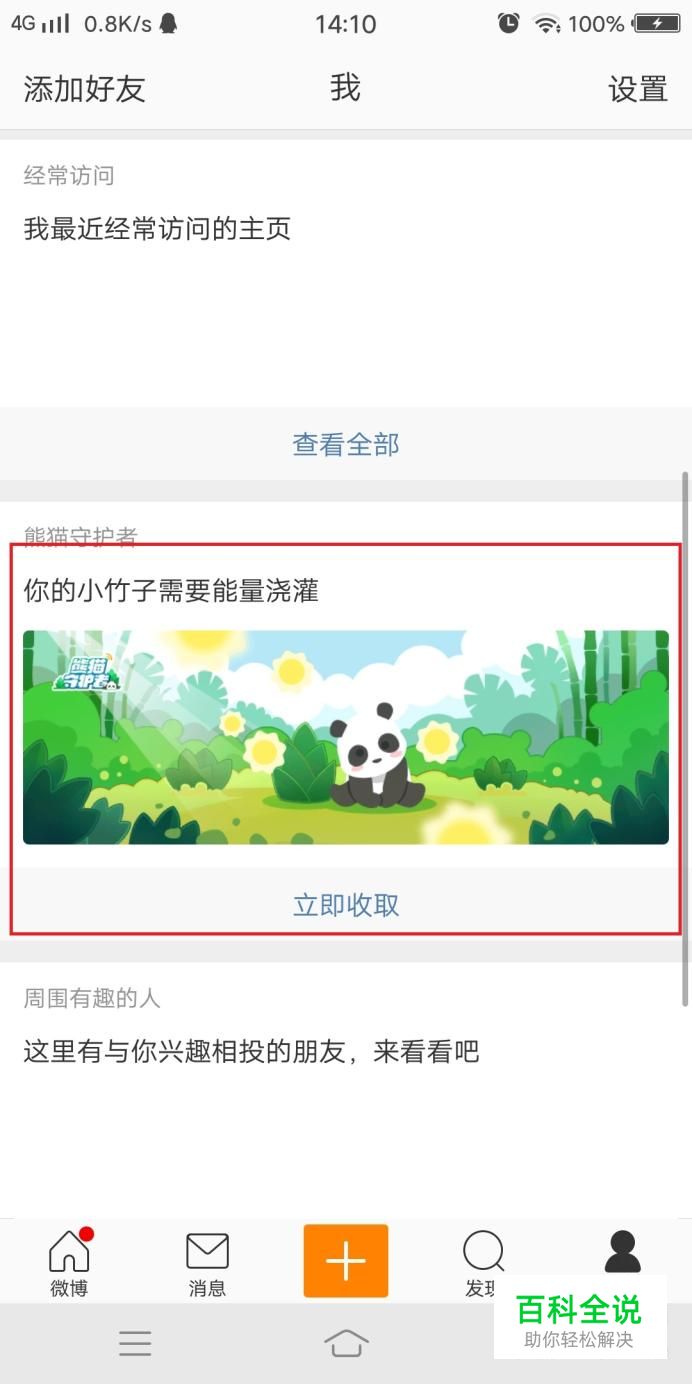The width and height of the screenshot is (692, 1384).
Task: Open the Messages envelope icon
Action: (207, 1251)
